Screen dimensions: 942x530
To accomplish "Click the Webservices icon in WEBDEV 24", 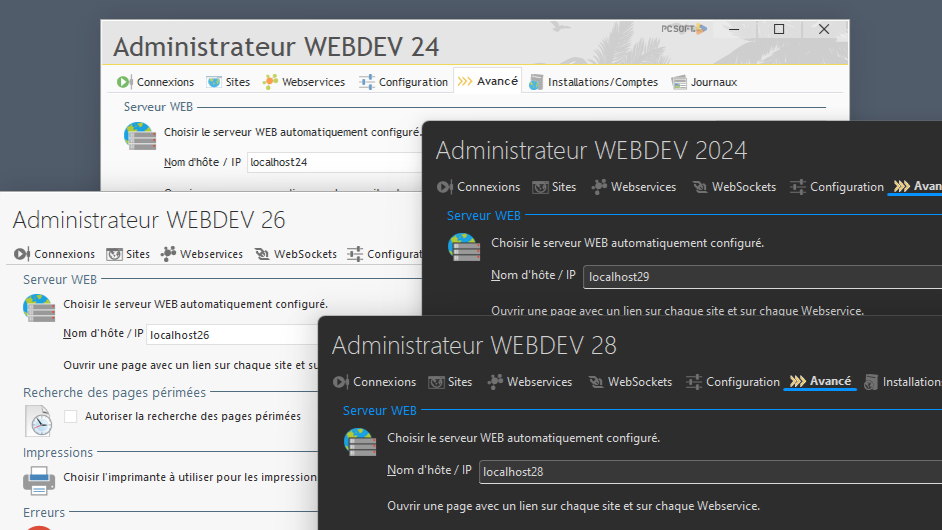I will coord(270,82).
